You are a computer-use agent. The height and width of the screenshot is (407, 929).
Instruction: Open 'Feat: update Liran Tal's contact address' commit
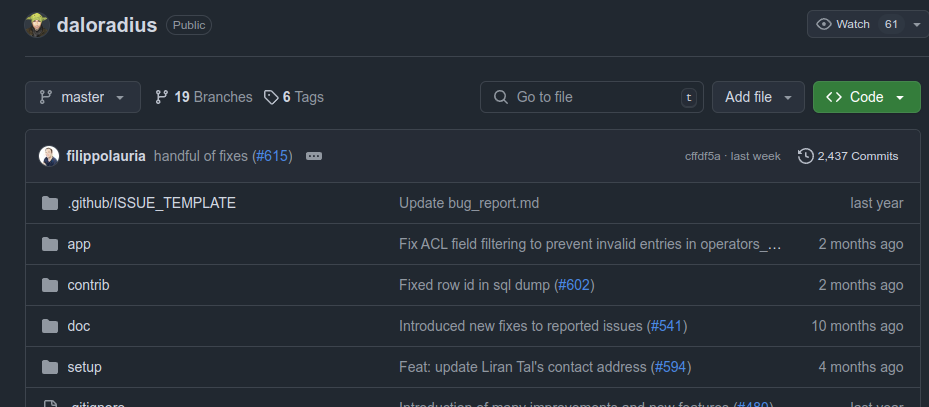(523, 367)
